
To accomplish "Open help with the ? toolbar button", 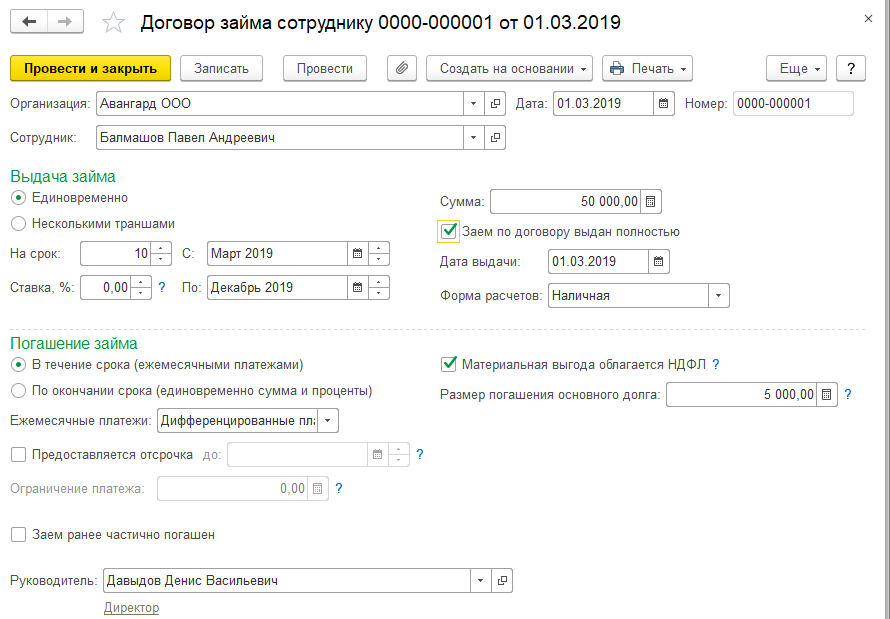I will coord(851,69).
